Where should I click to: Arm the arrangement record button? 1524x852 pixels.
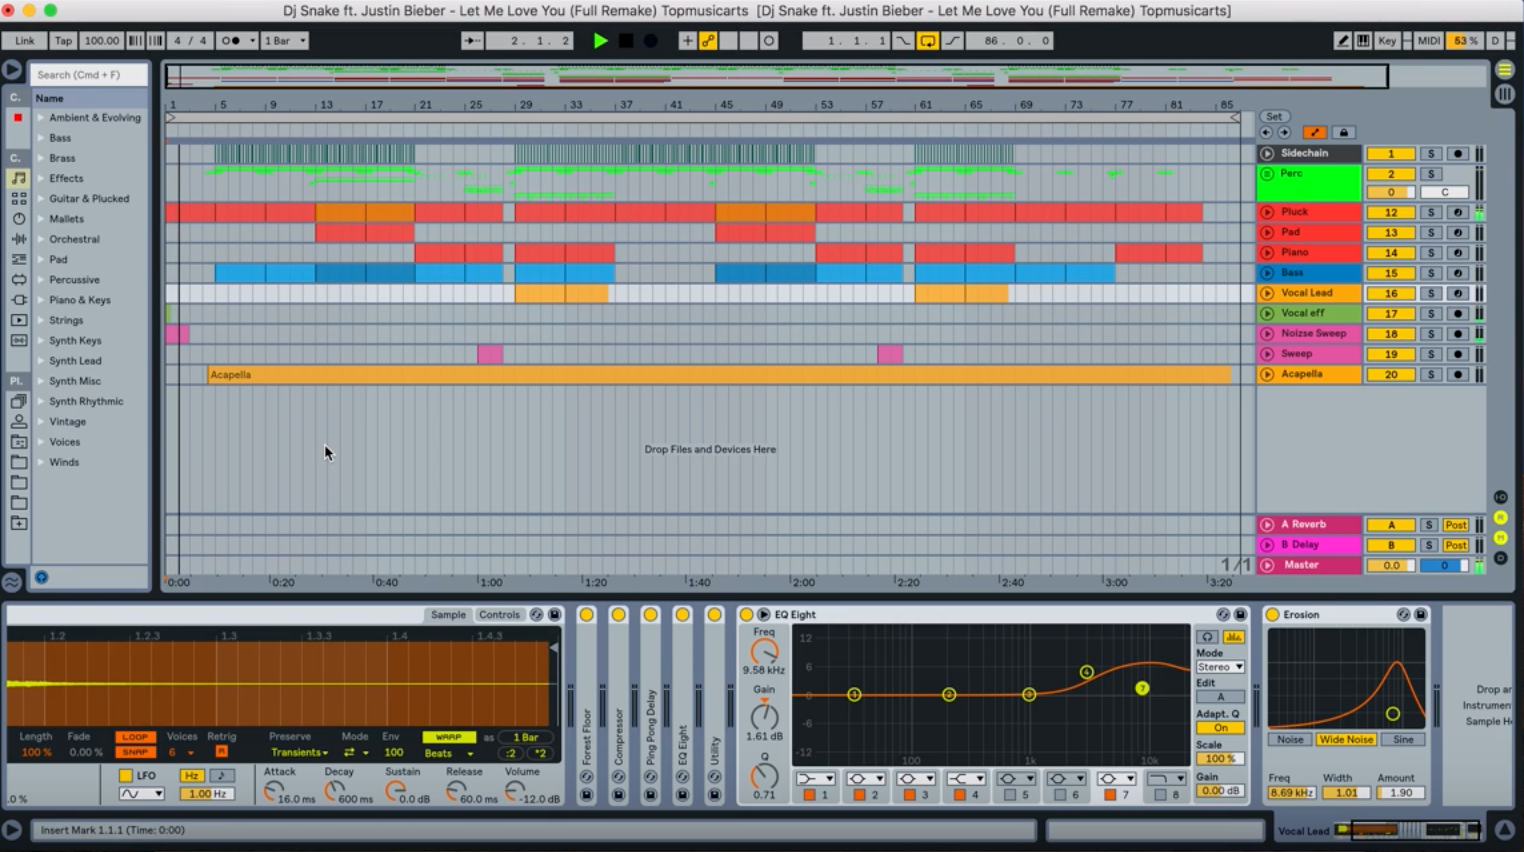pyautogui.click(x=651, y=41)
